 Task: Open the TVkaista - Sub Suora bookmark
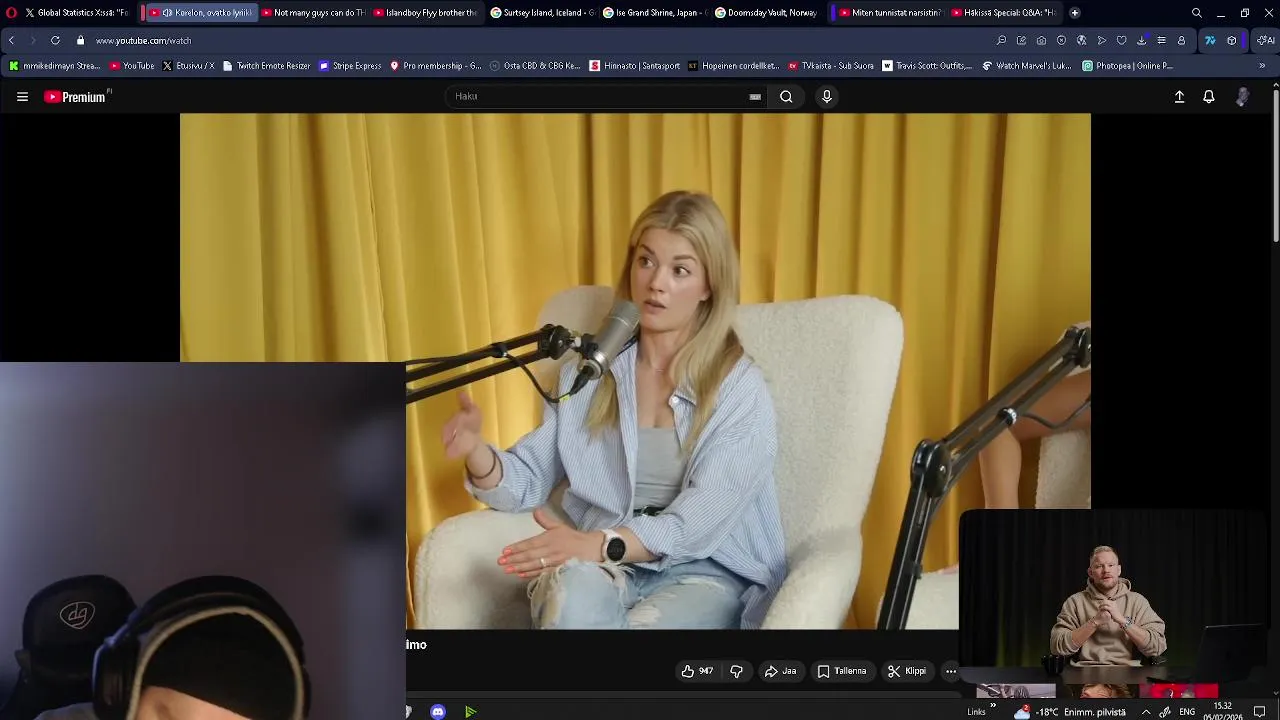click(831, 66)
